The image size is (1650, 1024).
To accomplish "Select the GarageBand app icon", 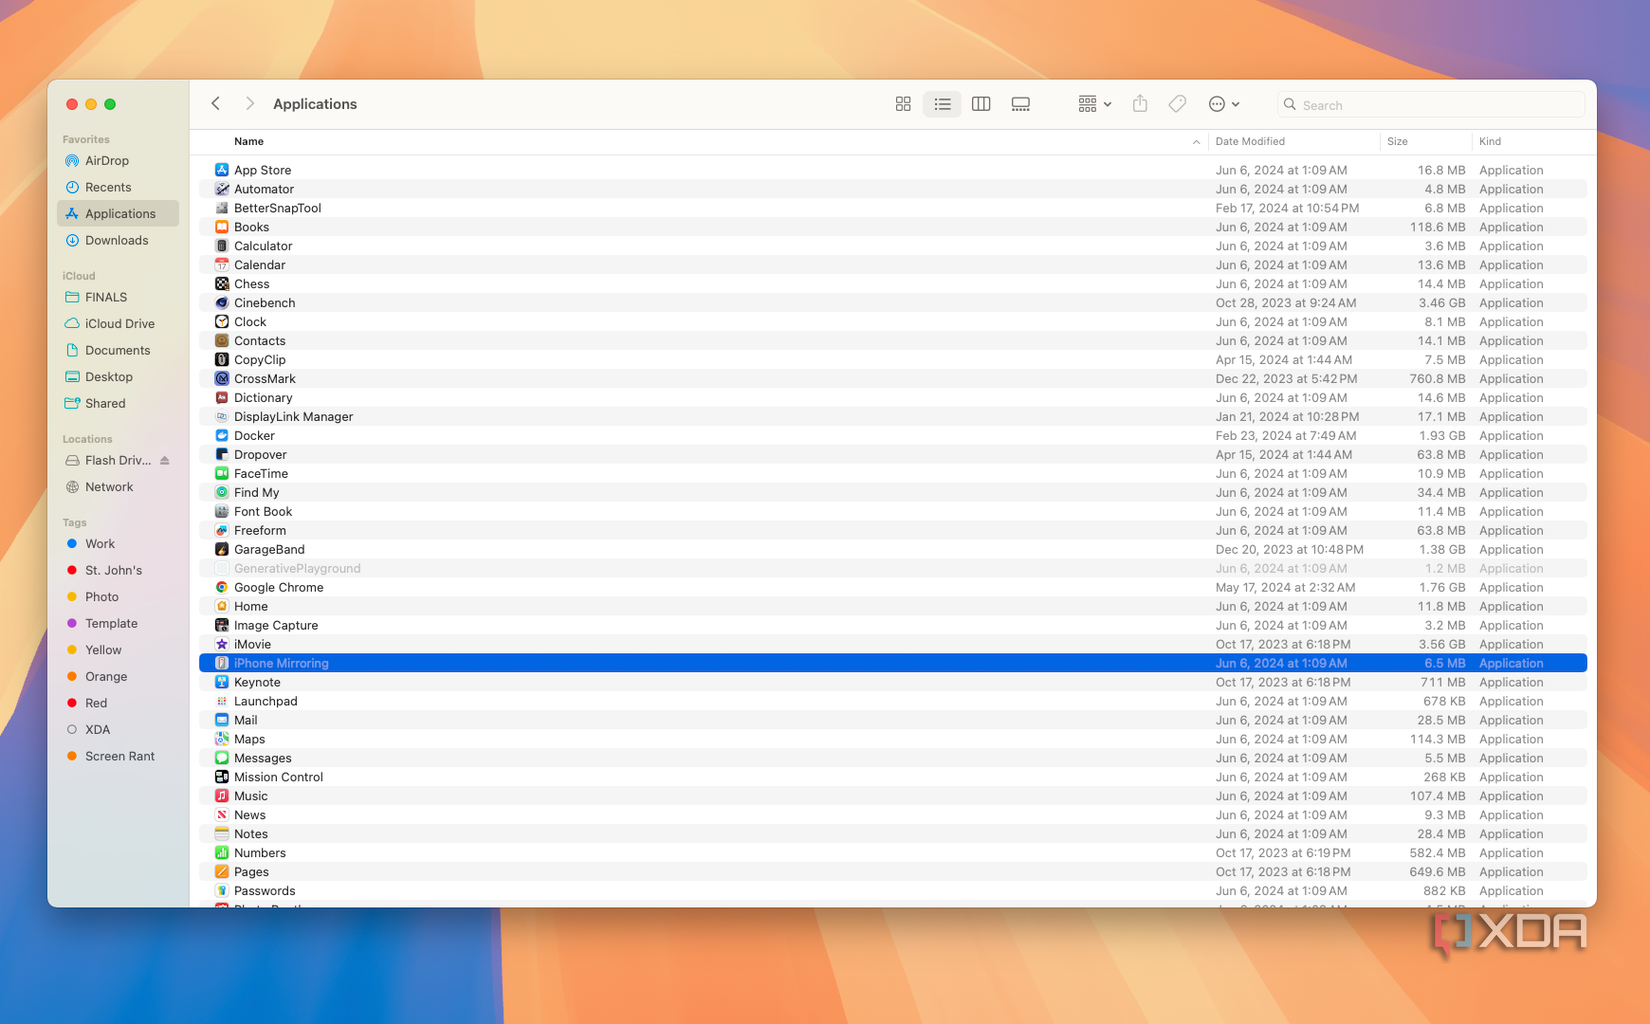I will [222, 549].
